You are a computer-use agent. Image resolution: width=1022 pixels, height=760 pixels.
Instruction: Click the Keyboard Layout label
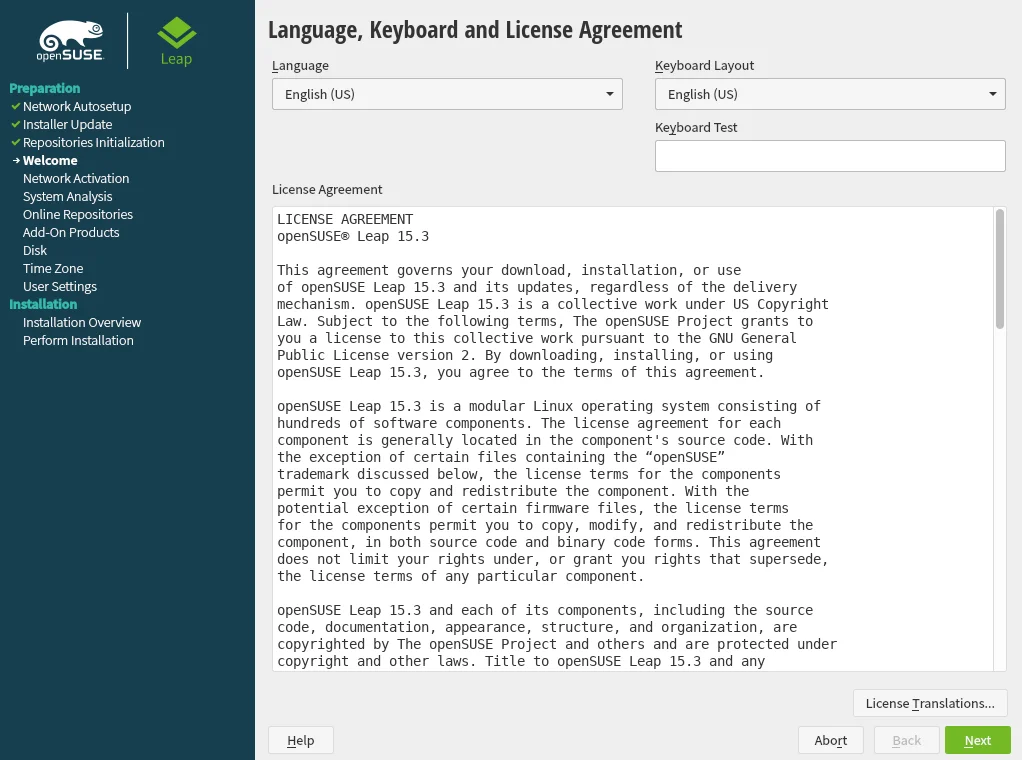(704, 65)
